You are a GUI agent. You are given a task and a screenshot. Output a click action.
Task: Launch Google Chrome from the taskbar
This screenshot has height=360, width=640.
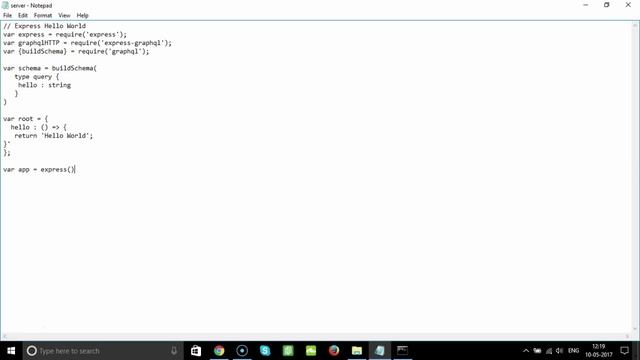[219, 351]
